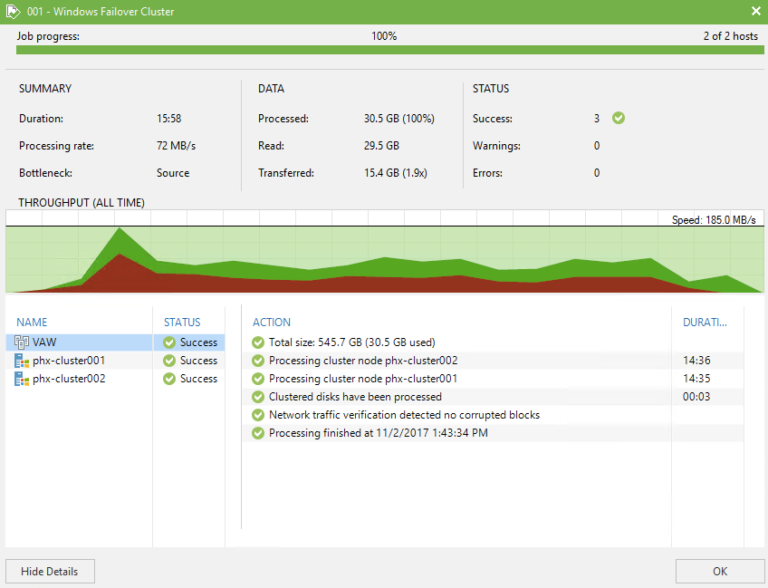The image size is (768, 588).
Task: Click the green job progress bar
Action: point(390,50)
